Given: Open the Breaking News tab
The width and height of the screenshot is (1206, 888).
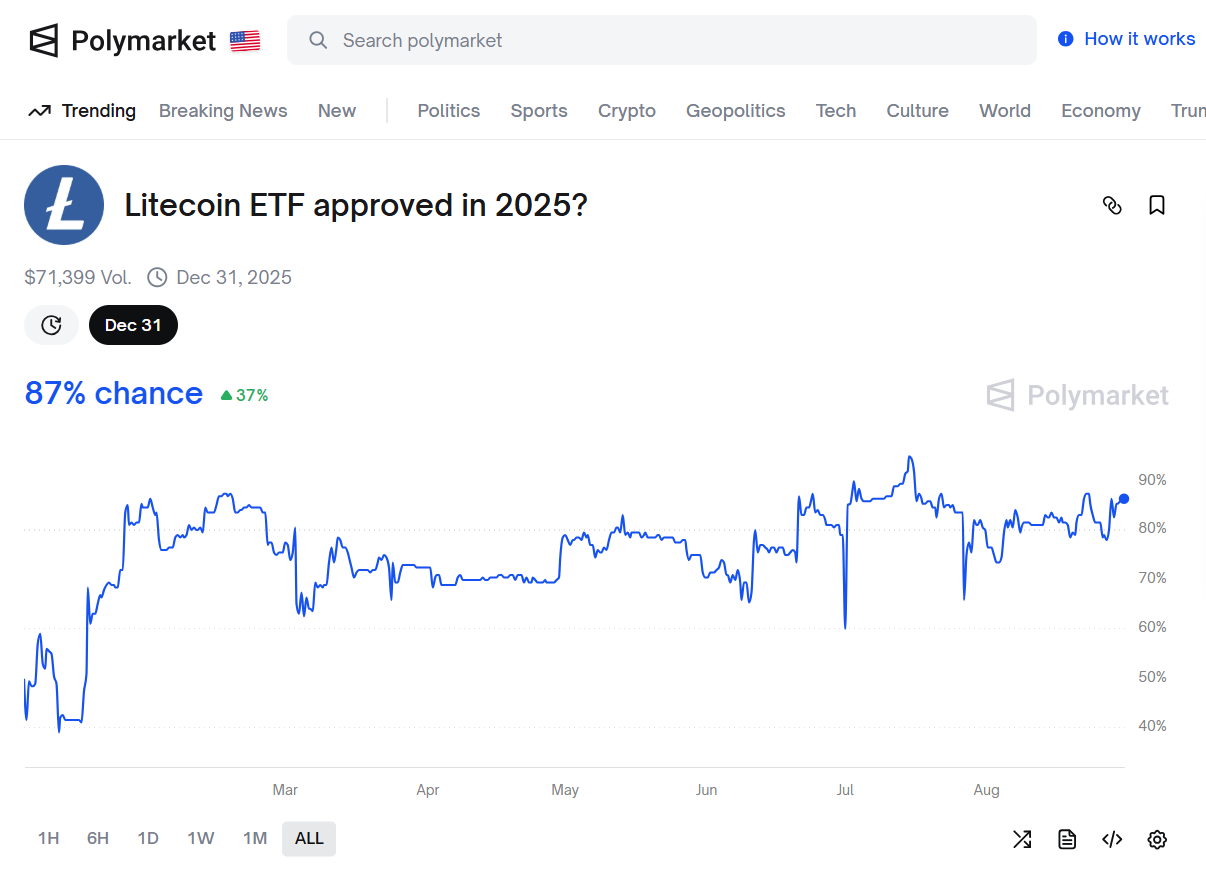Looking at the screenshot, I should point(222,111).
